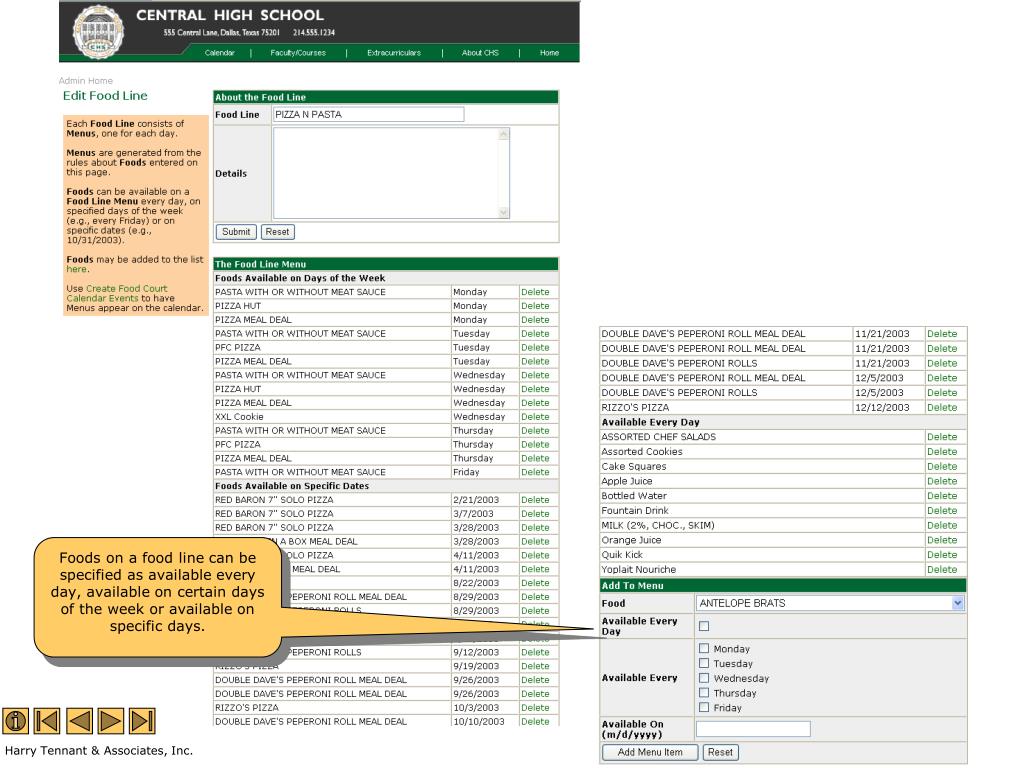Delete PIZZA HUT on Monday
This screenshot has height=768, width=1024.
(x=535, y=306)
